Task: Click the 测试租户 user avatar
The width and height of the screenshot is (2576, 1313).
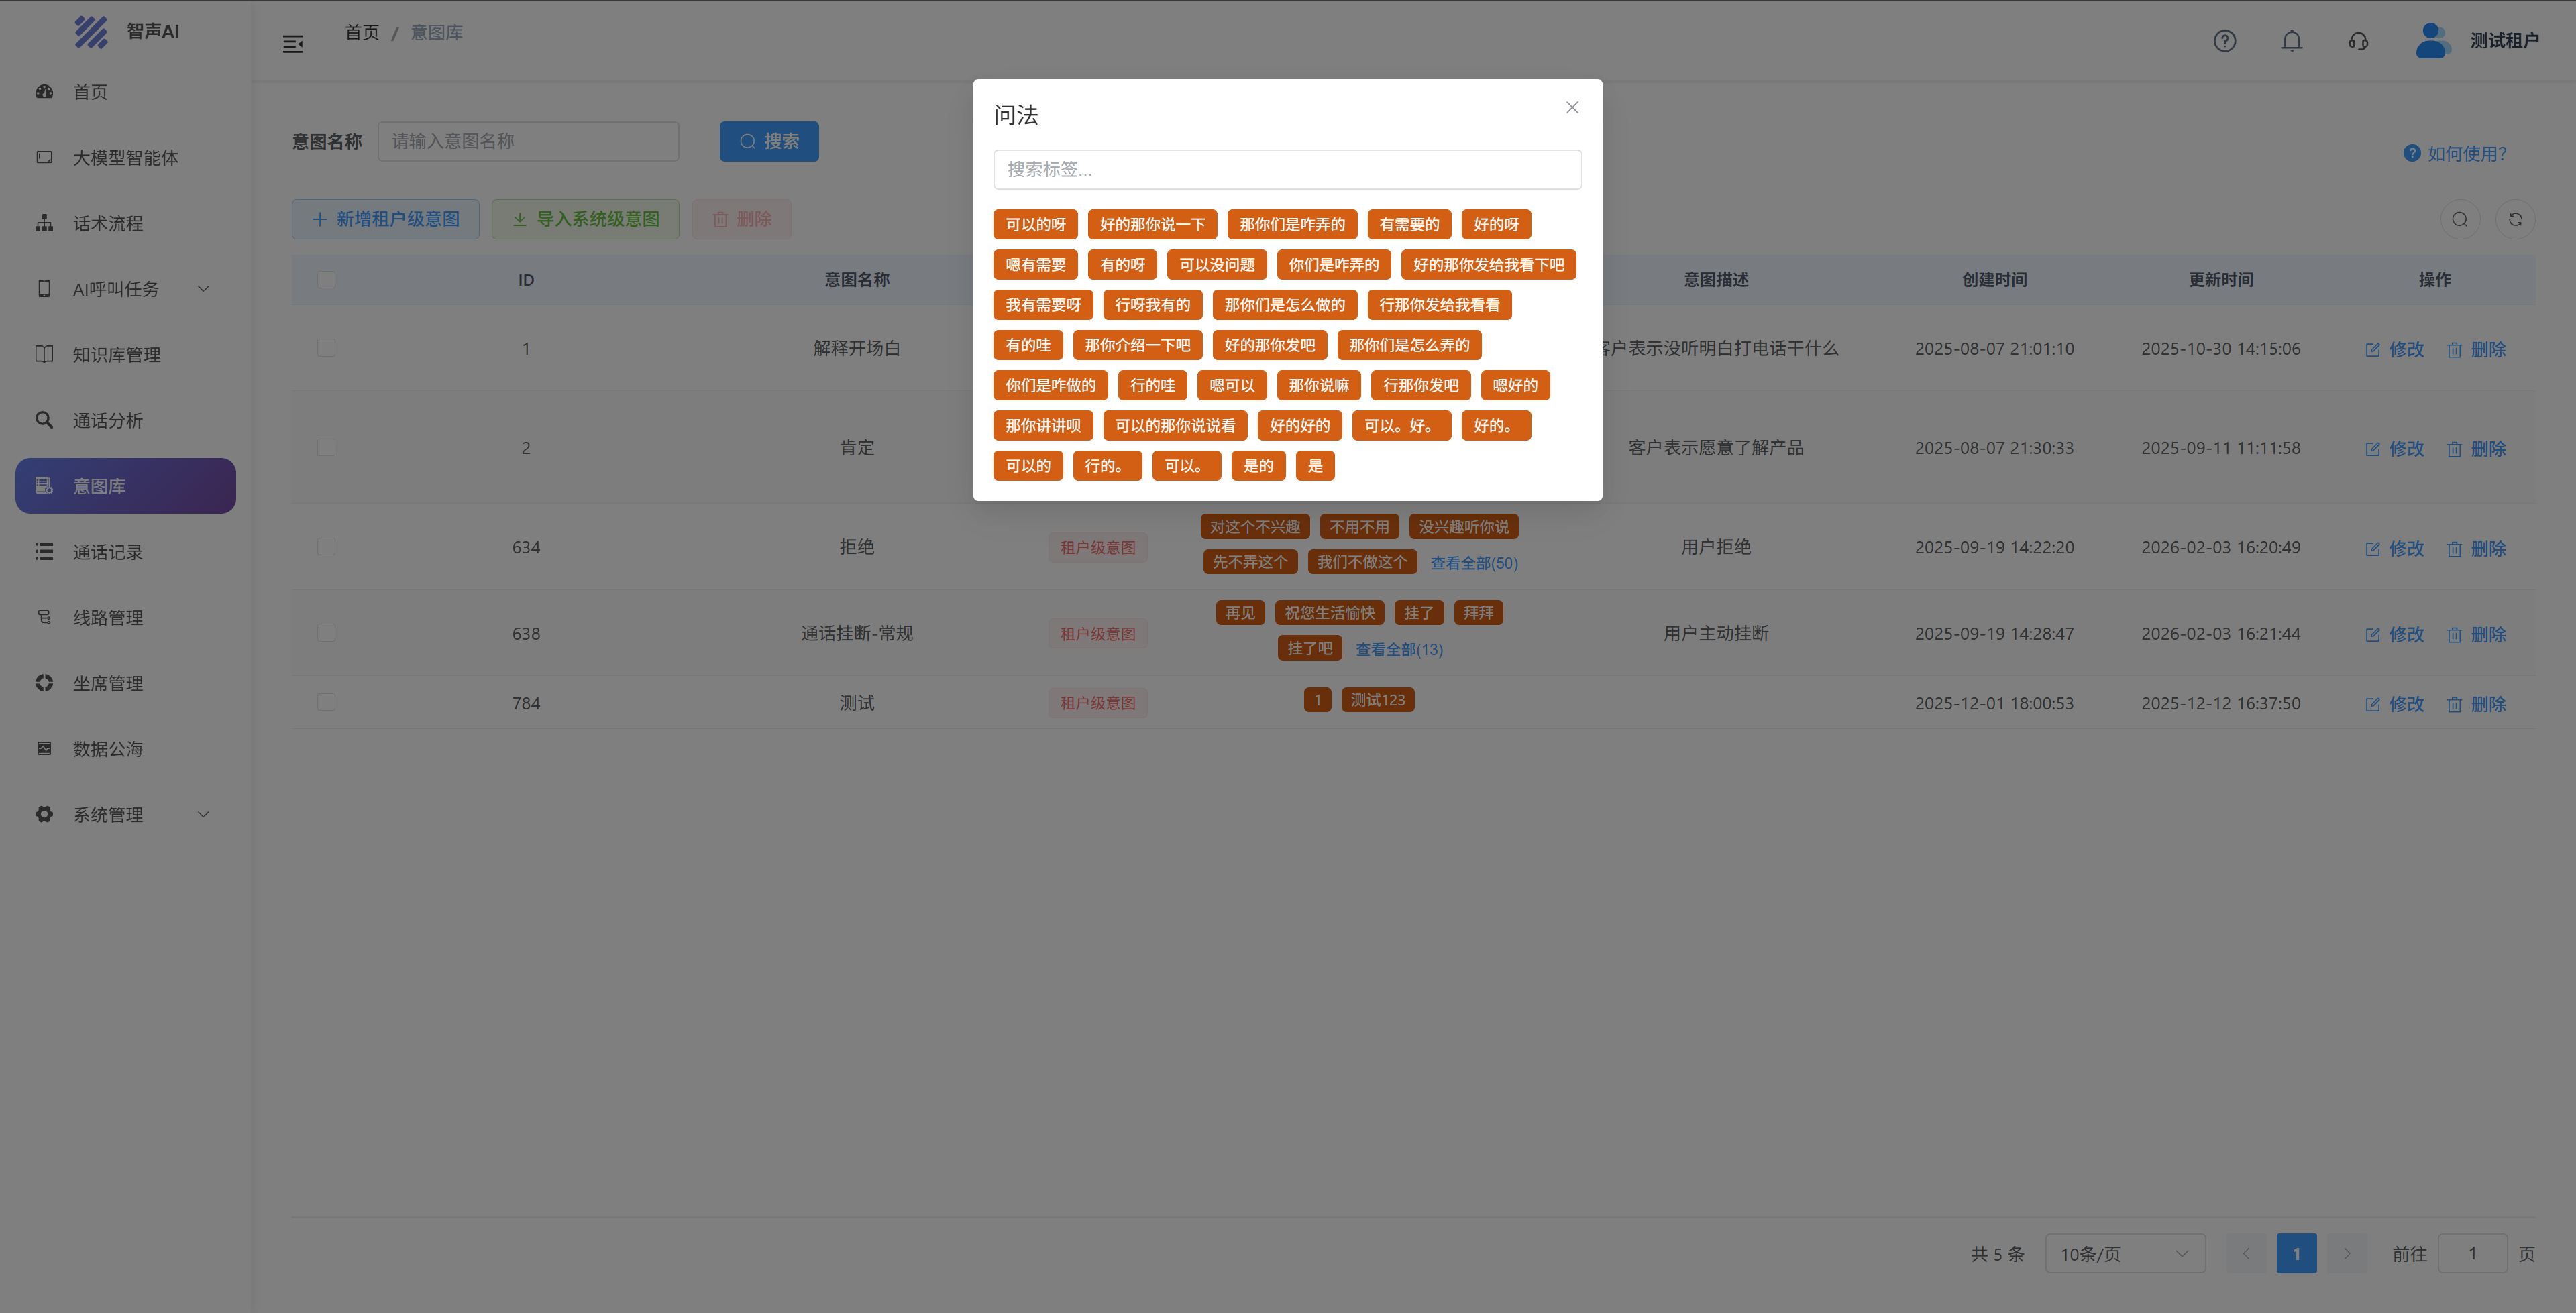Action: click(2431, 41)
